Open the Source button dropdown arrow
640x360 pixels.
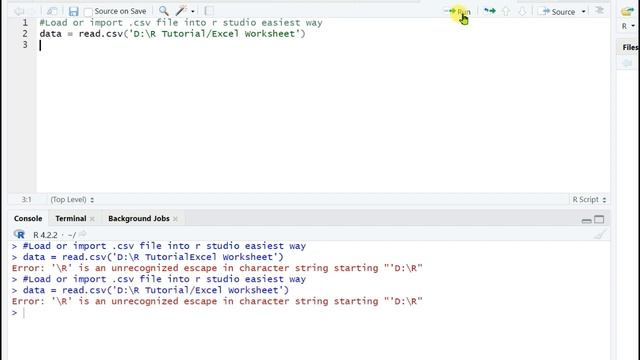tap(583, 12)
